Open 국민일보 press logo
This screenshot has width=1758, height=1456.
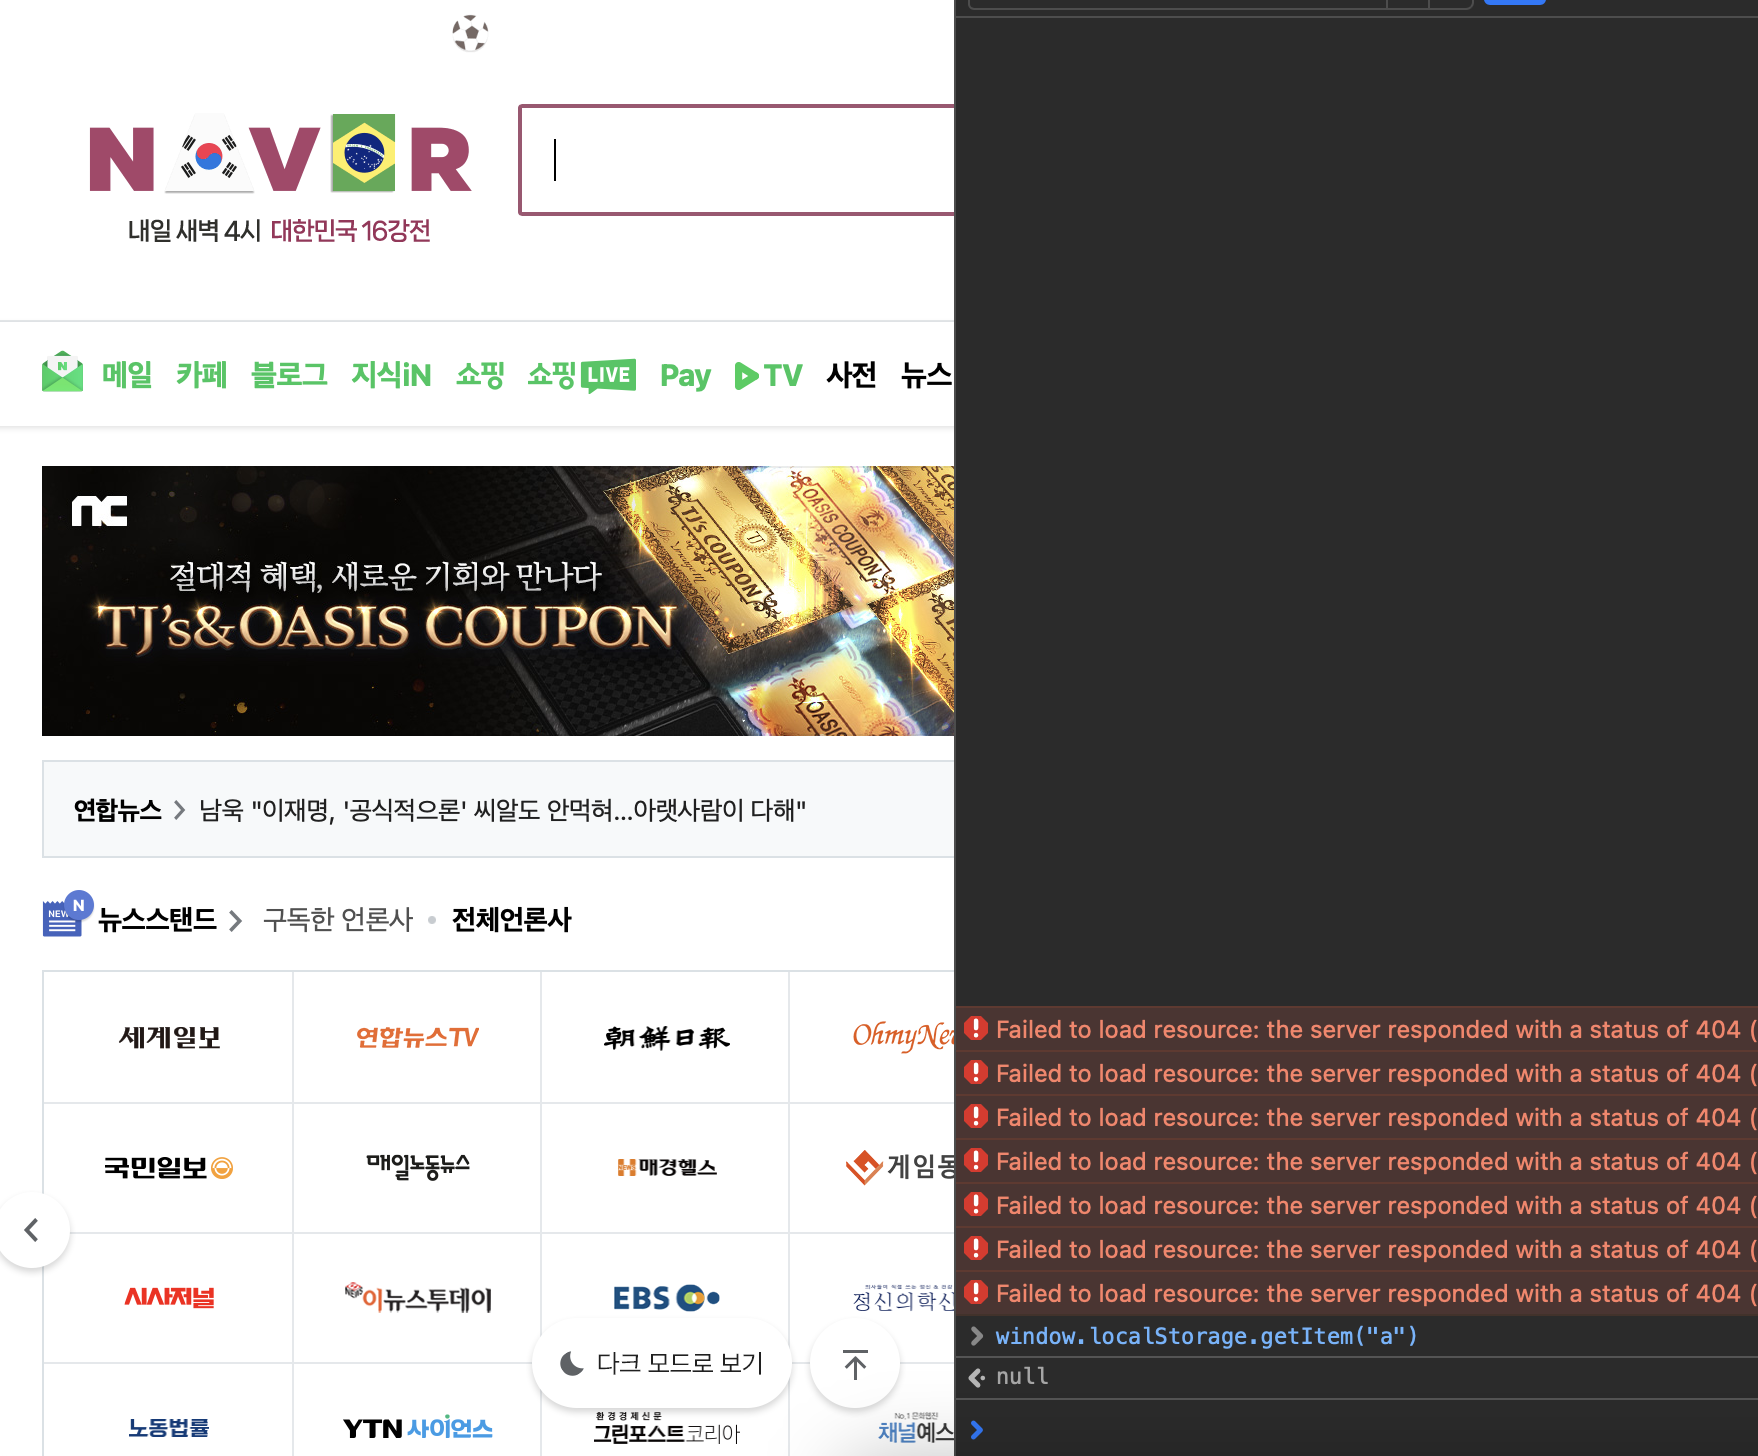168,1167
